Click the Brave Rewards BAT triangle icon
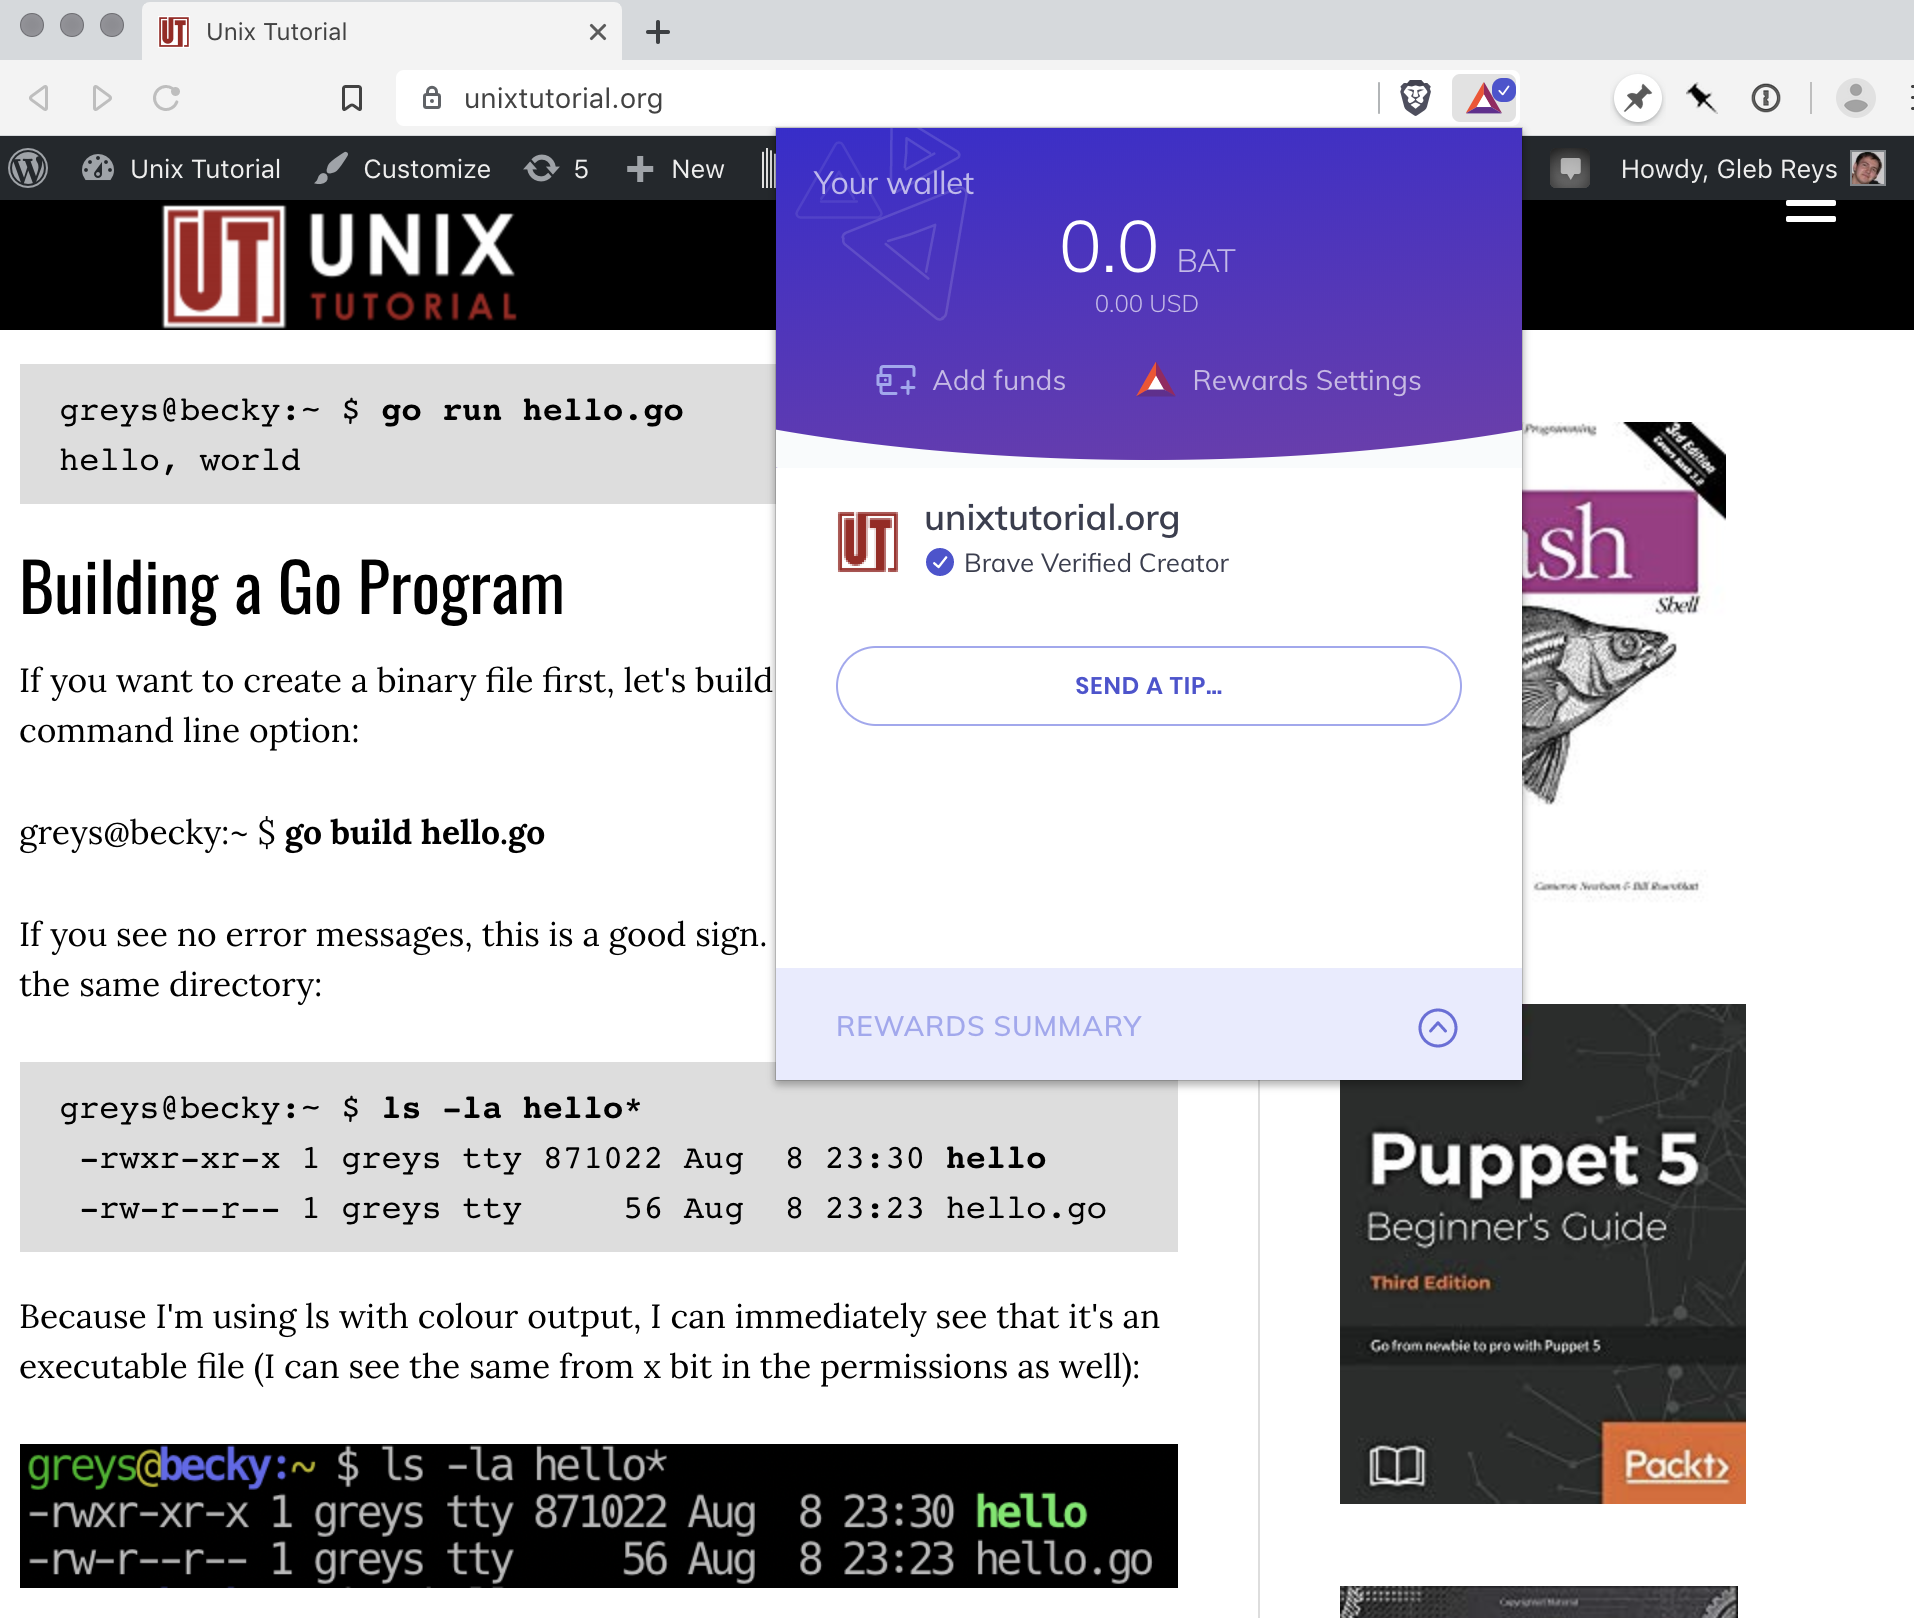This screenshot has height=1618, width=1914. (1486, 98)
